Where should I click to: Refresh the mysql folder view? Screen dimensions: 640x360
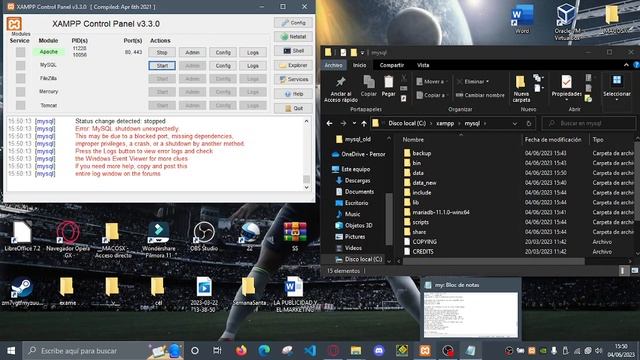pos(529,123)
